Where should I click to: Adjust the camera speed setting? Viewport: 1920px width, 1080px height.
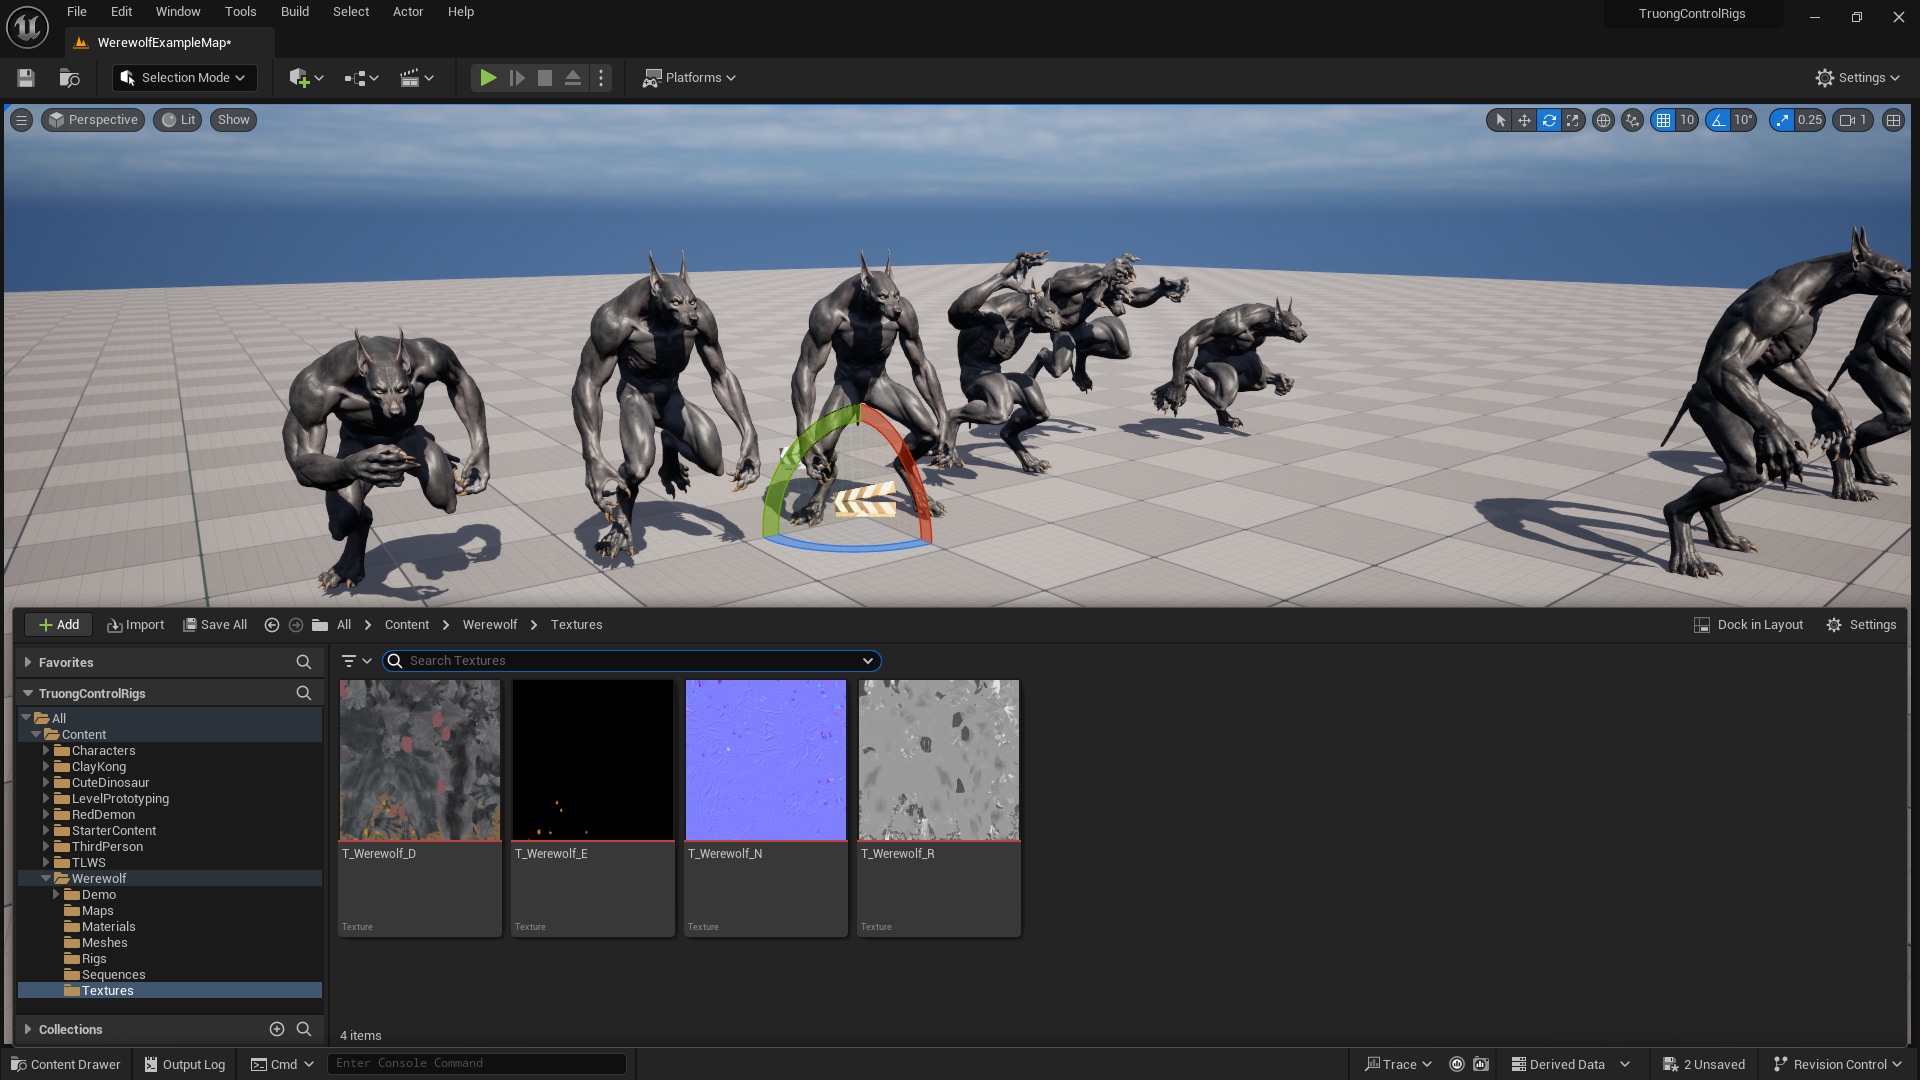tap(1853, 120)
